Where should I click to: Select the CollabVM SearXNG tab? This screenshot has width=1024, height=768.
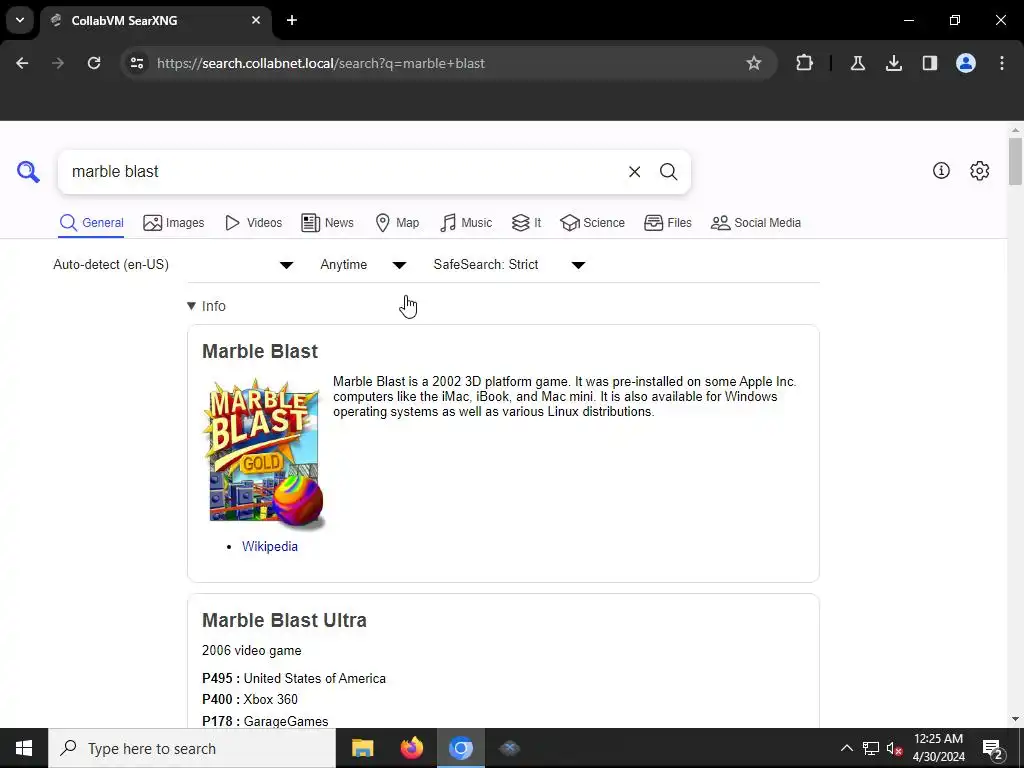click(155, 20)
